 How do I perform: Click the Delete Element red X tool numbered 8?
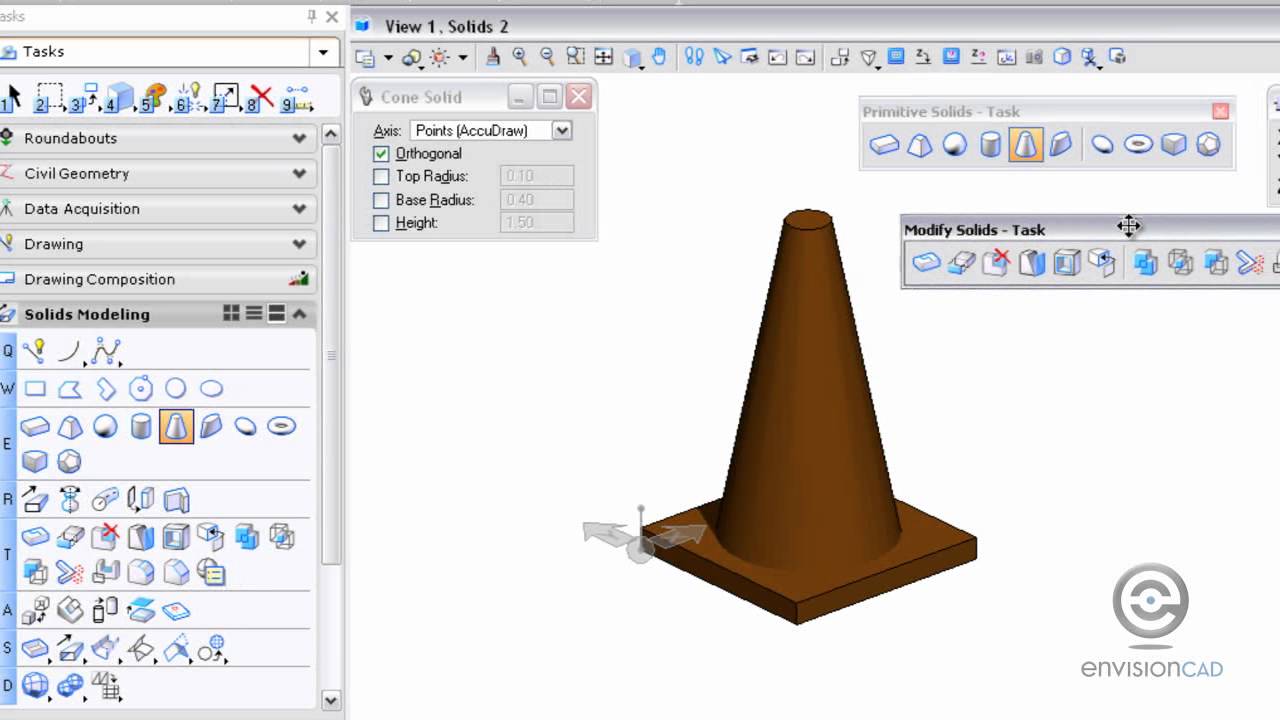coord(260,98)
